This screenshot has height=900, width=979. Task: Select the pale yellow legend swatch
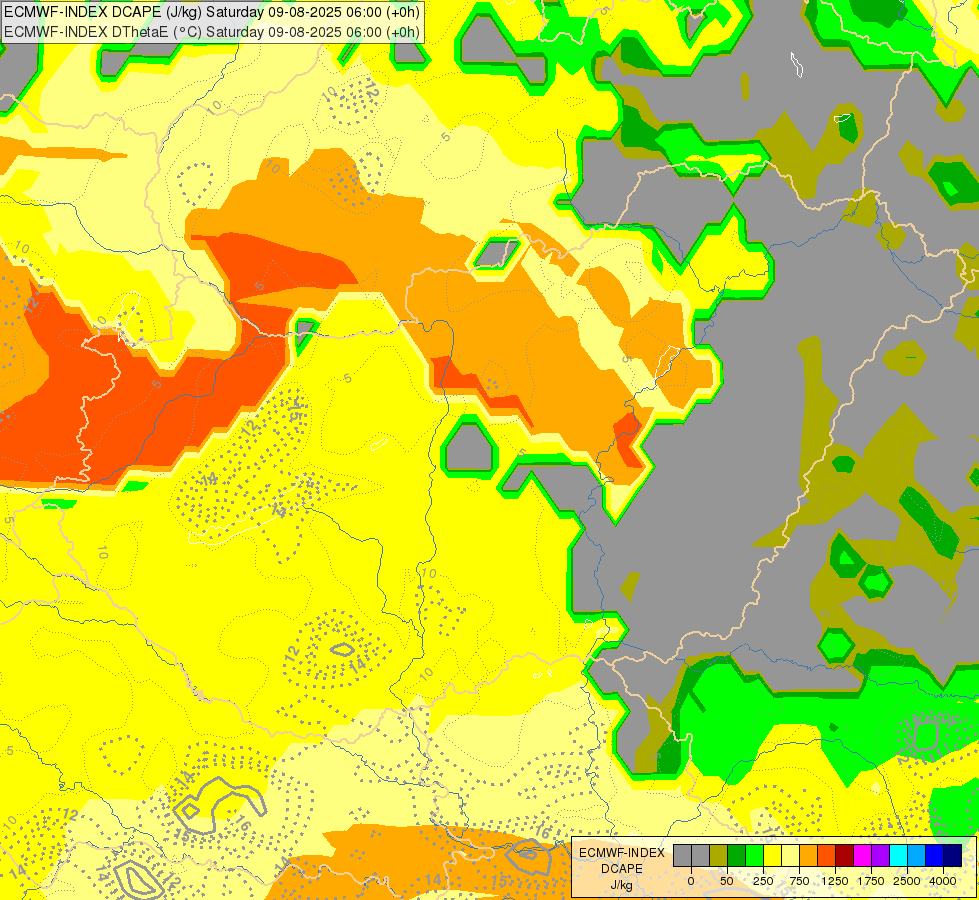pos(791,856)
